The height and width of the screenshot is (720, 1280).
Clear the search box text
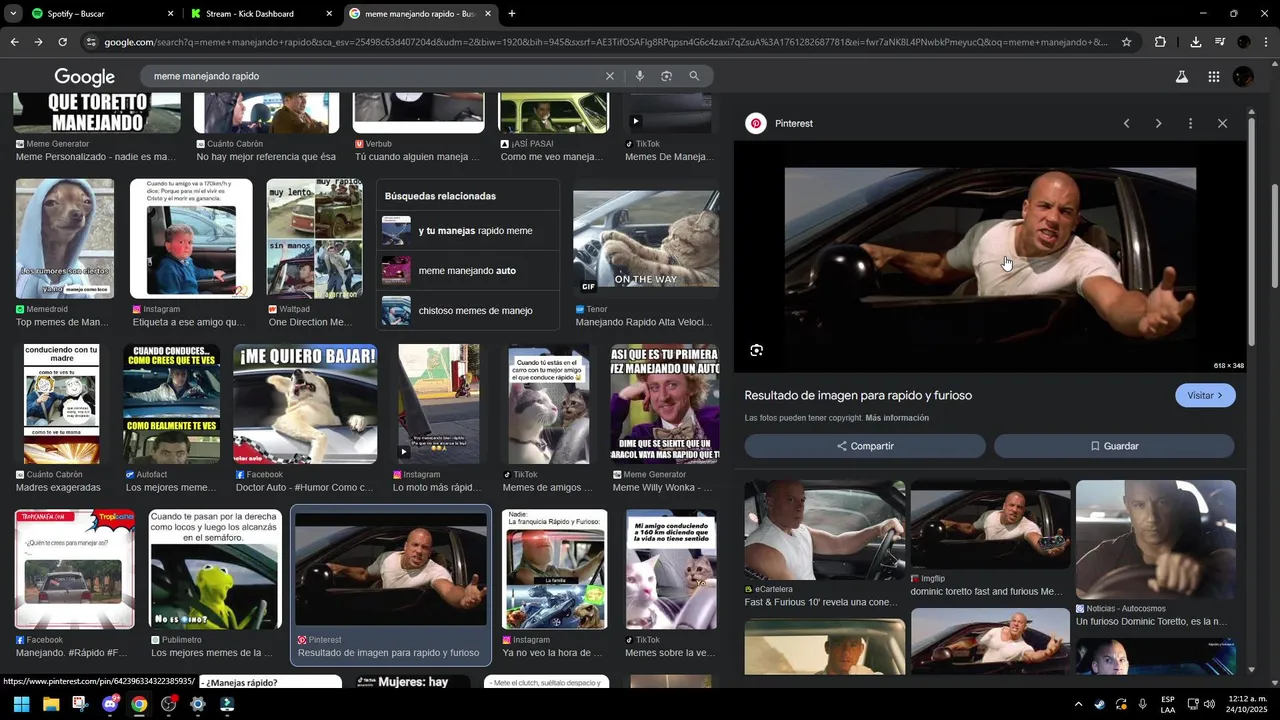pyautogui.click(x=610, y=76)
